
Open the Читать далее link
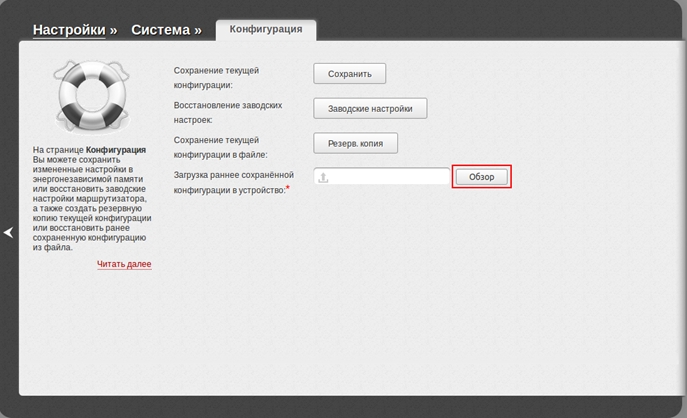tap(124, 264)
